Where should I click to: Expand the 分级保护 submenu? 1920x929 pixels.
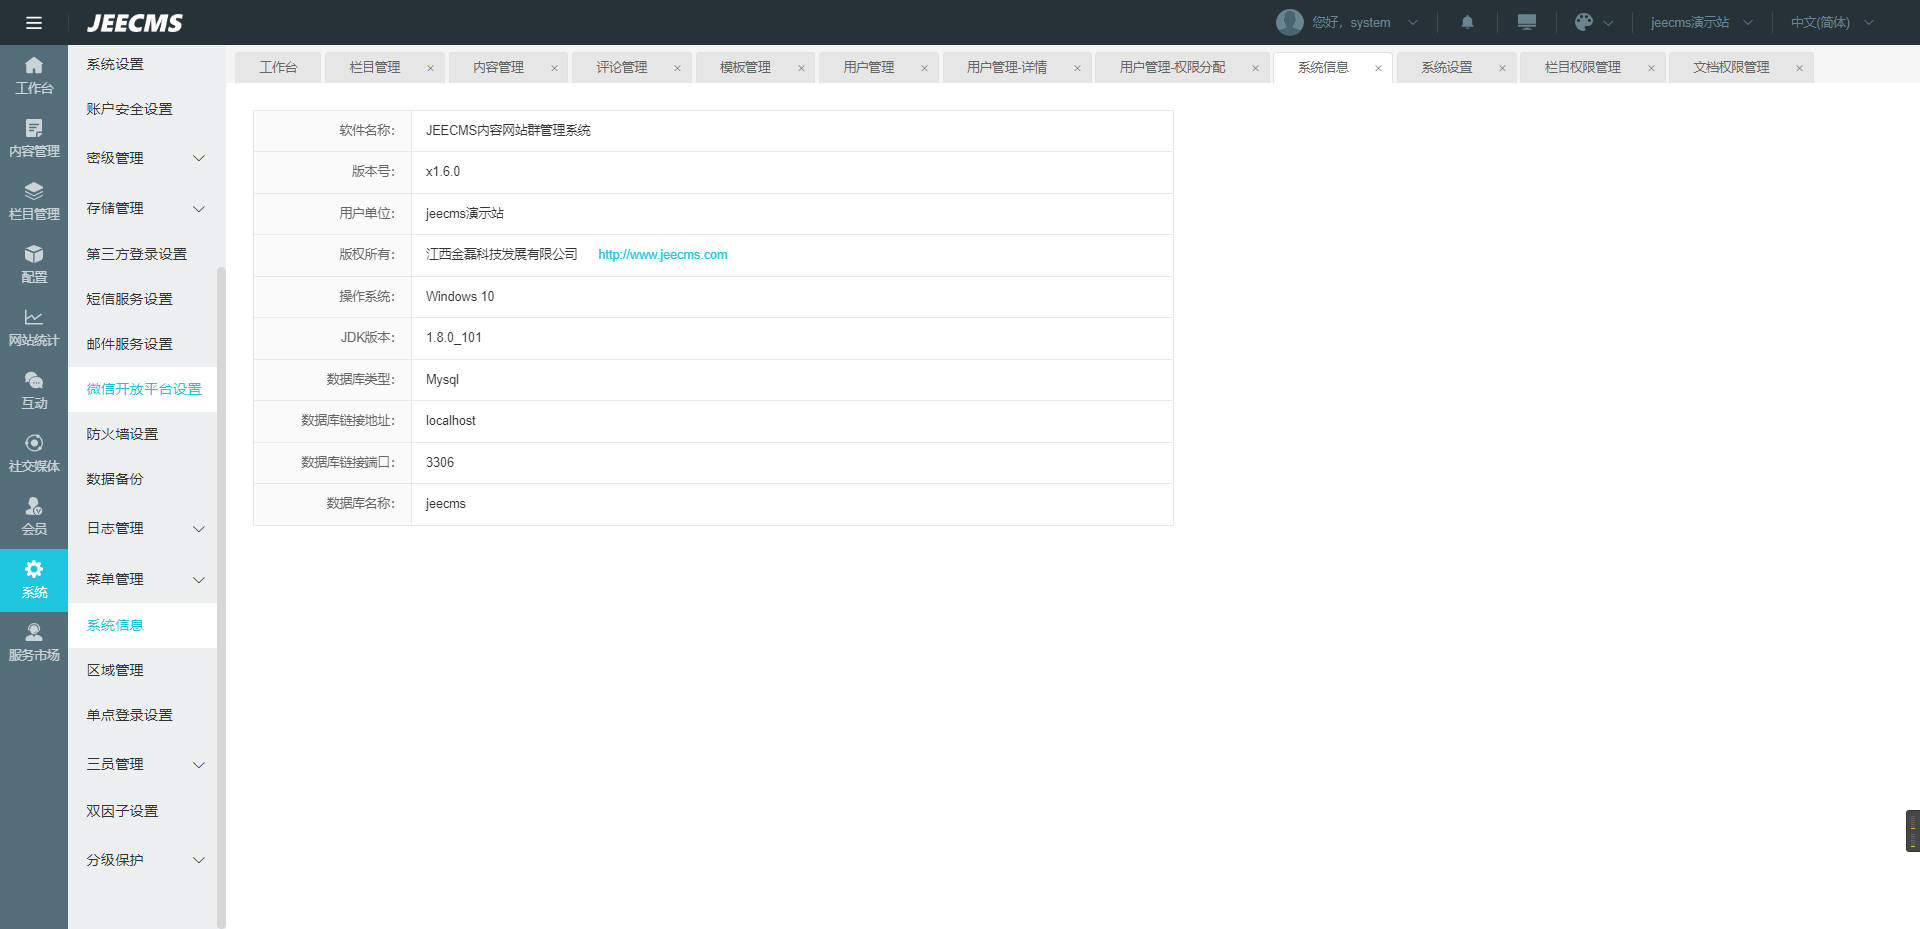pyautogui.click(x=199, y=860)
